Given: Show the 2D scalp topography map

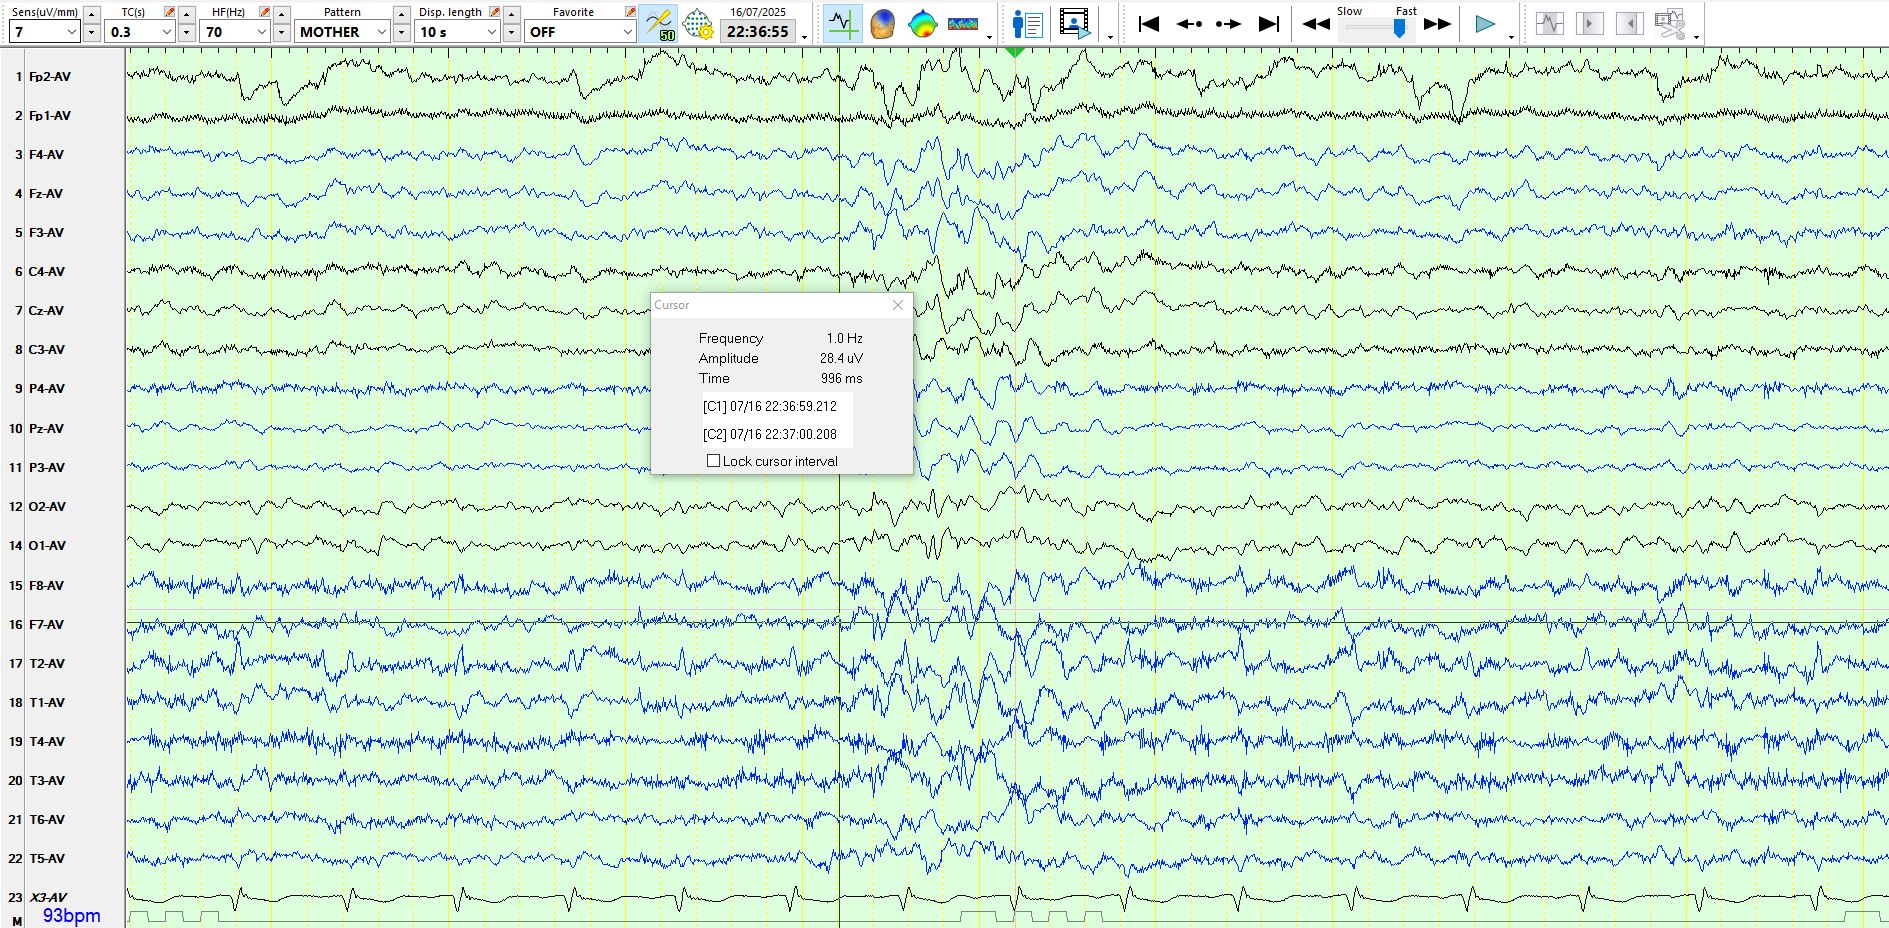Looking at the screenshot, I should [x=922, y=24].
